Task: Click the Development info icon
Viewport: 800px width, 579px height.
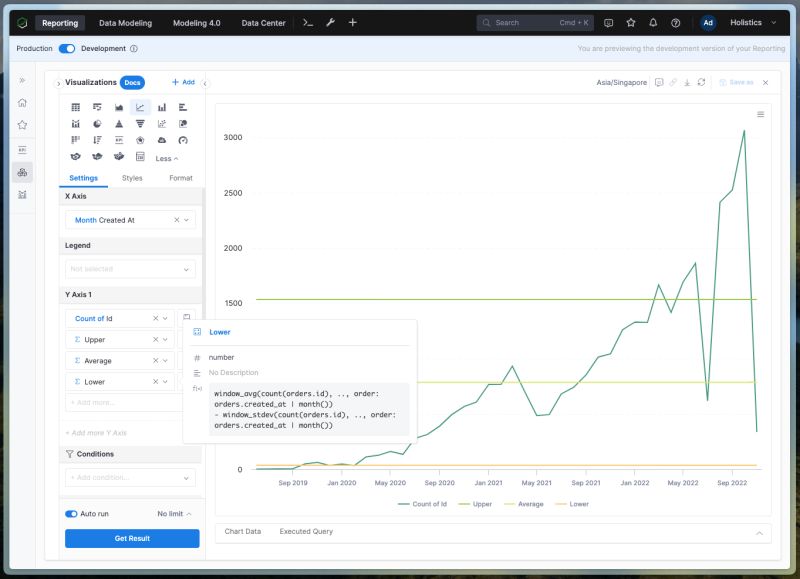Action: click(x=134, y=48)
